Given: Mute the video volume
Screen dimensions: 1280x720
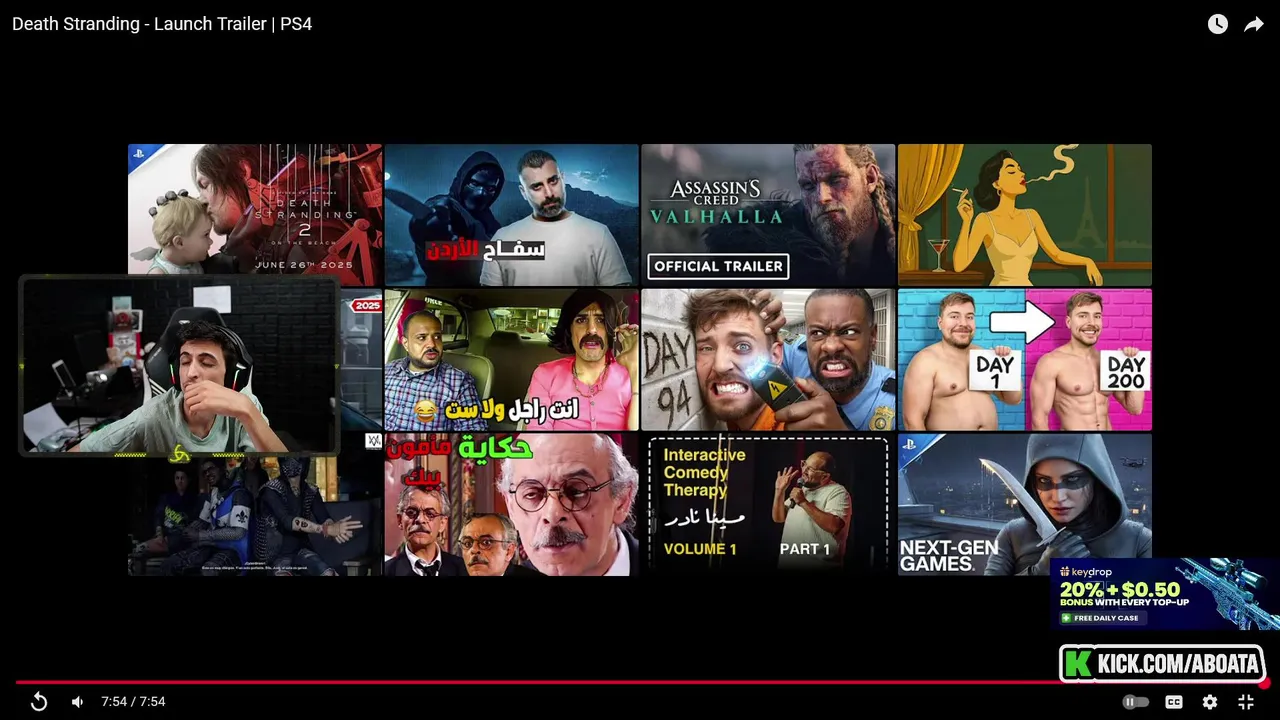Looking at the screenshot, I should point(77,702).
